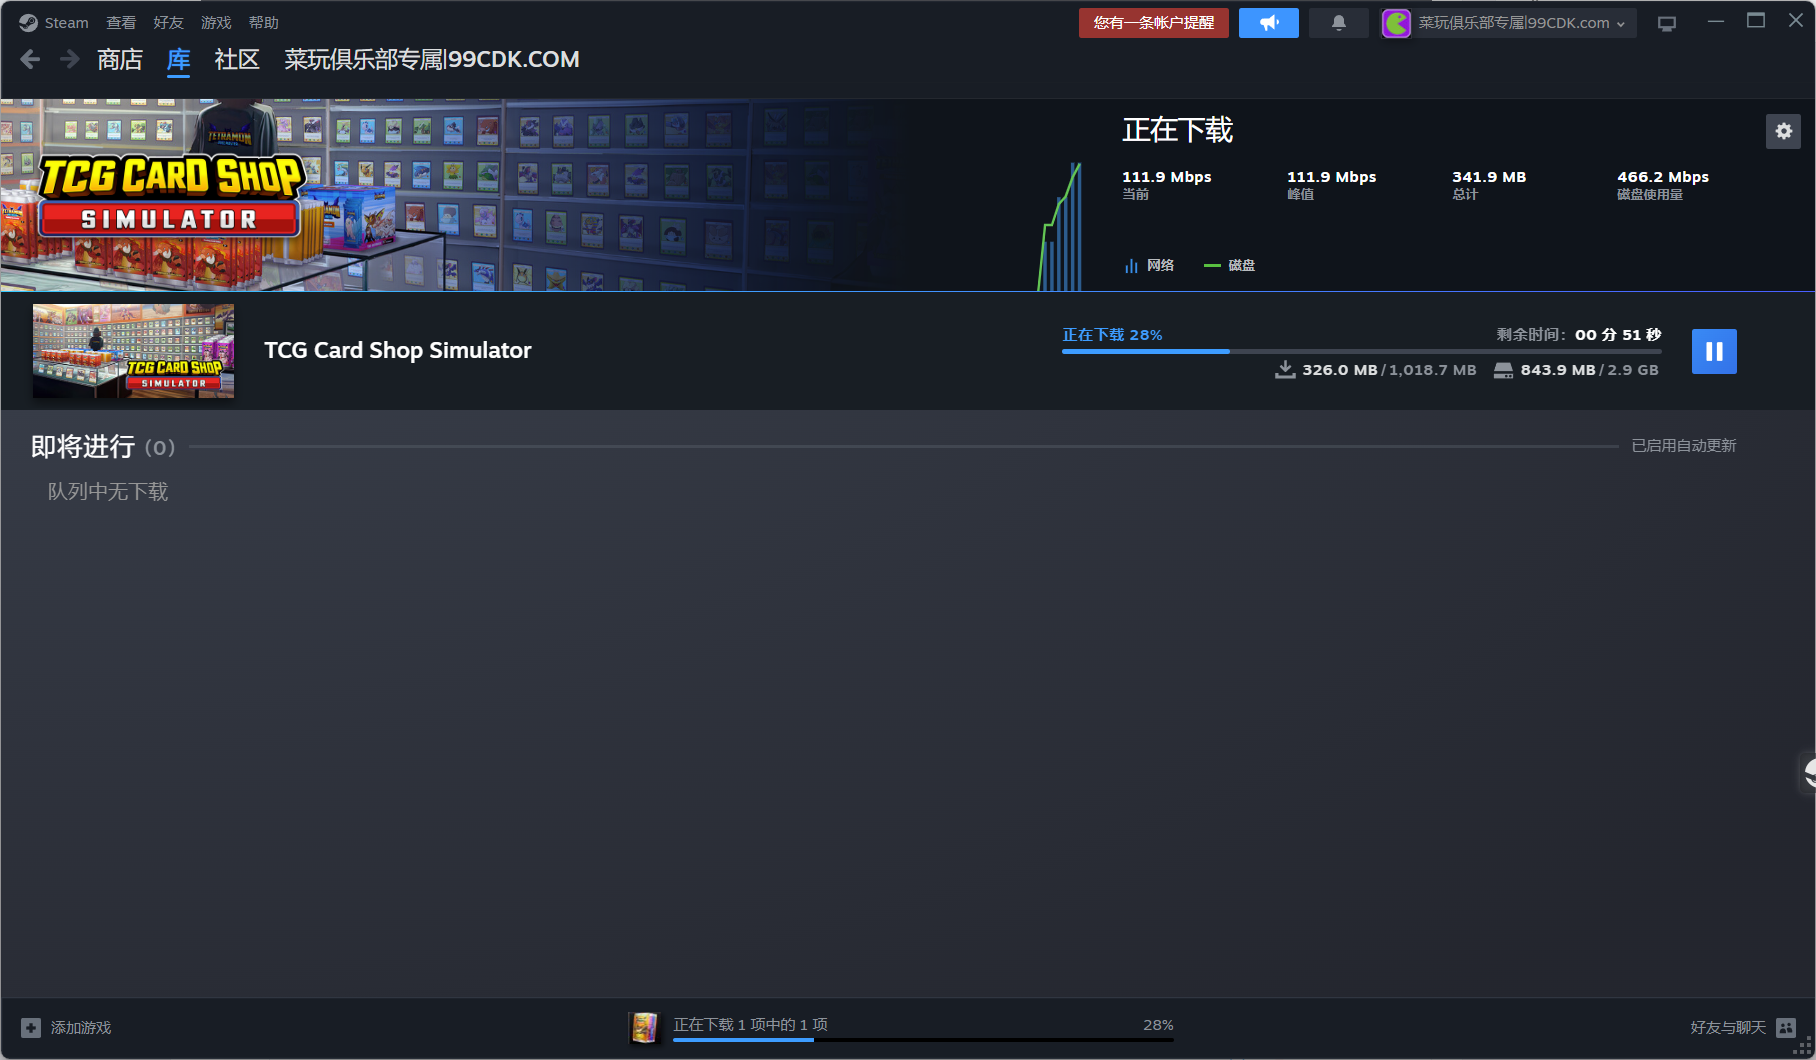Pause the TCG Card Shop Simulator download

pos(1714,351)
